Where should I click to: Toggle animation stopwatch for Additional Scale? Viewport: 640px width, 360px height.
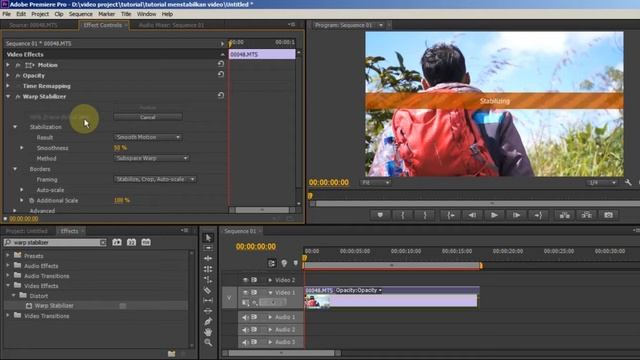[x=31, y=200]
